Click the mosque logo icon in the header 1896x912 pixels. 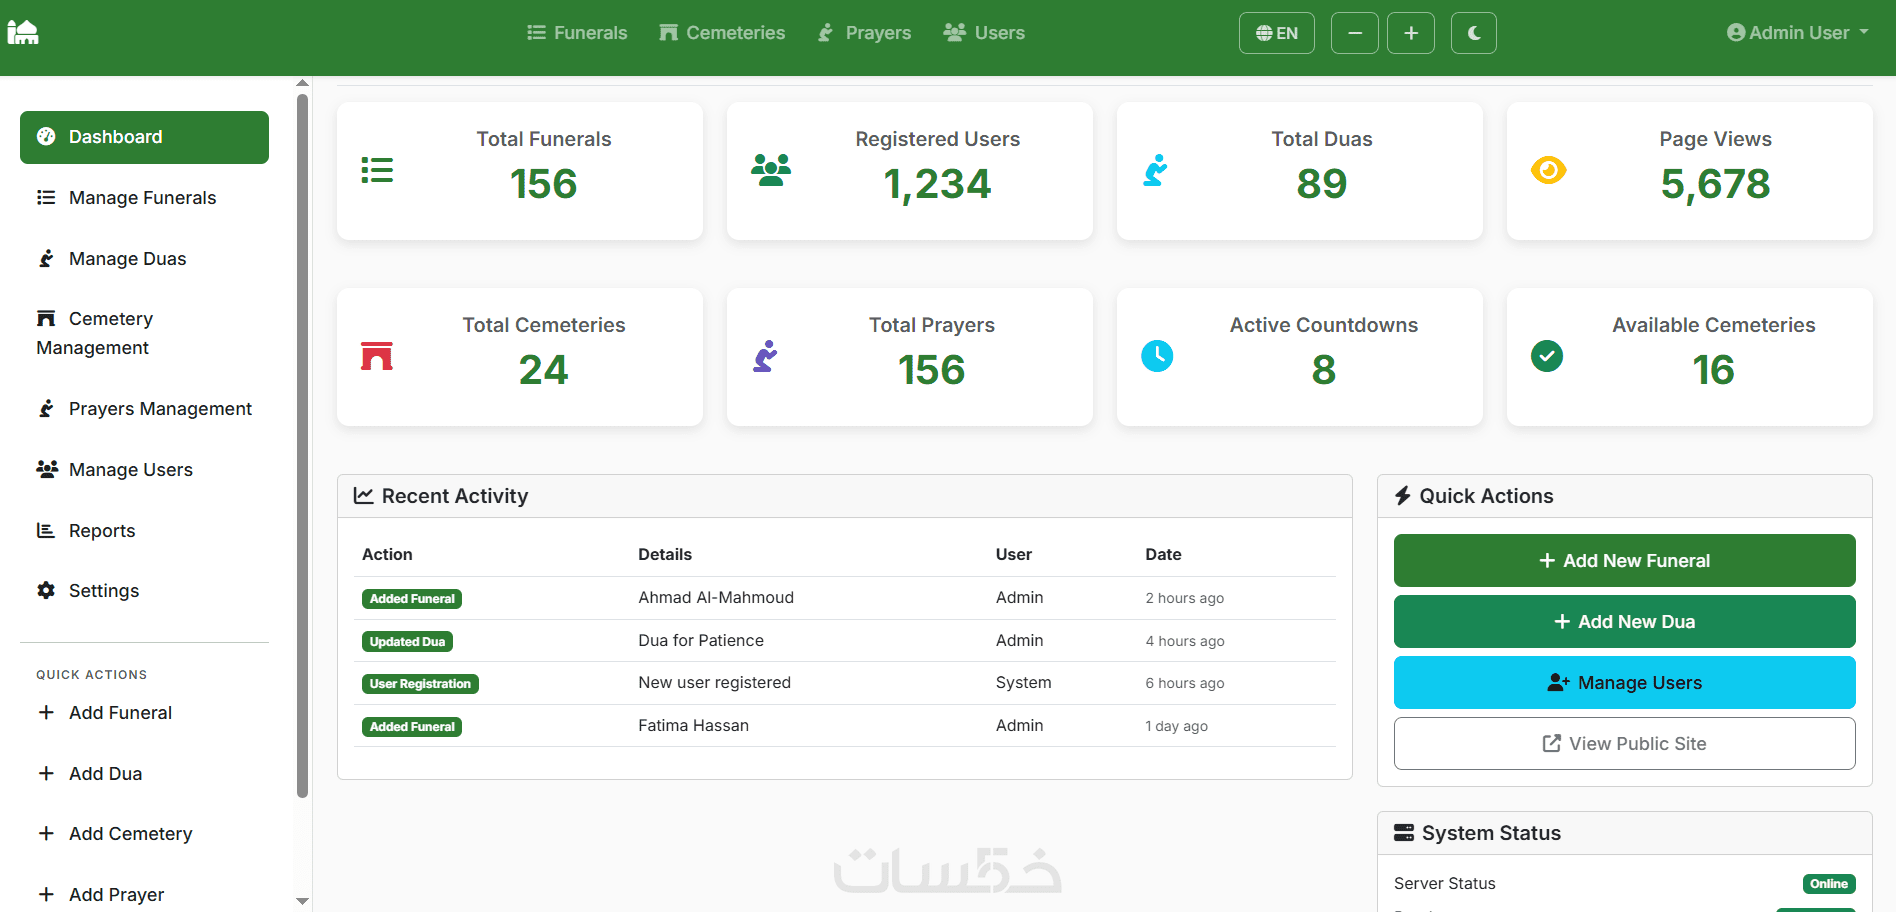(x=23, y=33)
